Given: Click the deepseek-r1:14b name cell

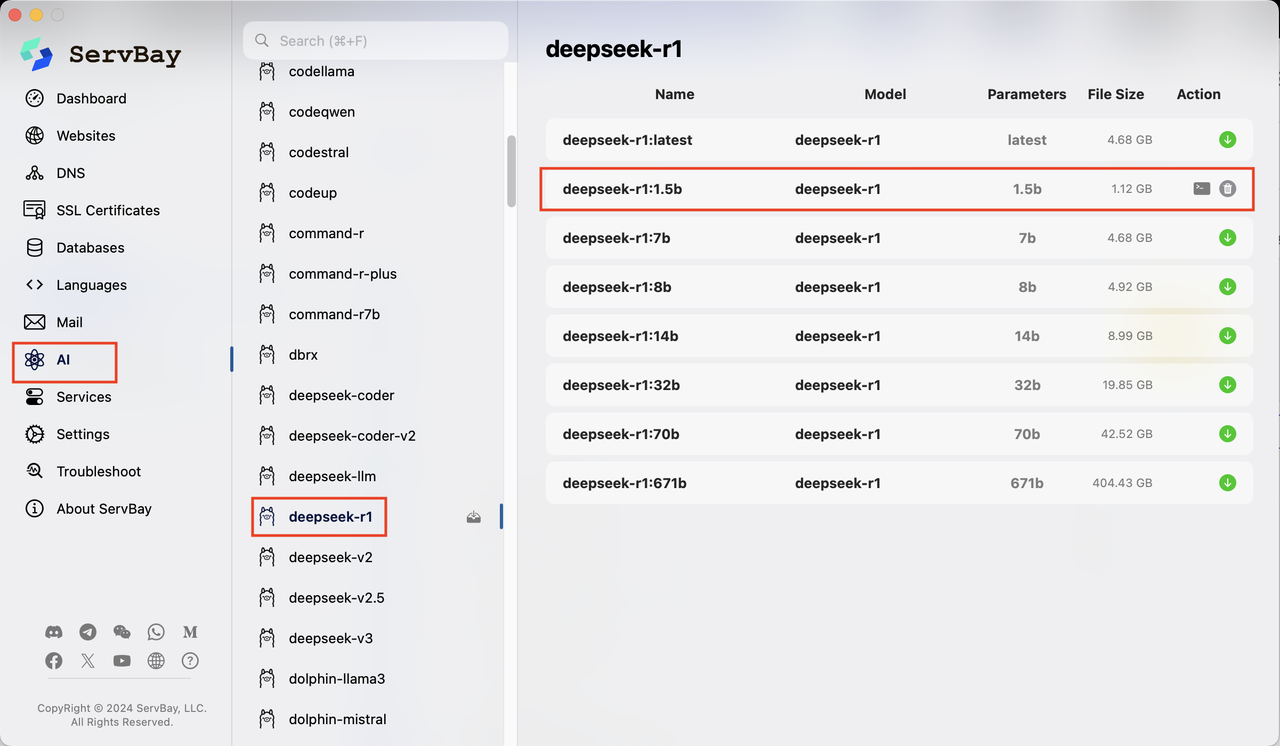Looking at the screenshot, I should click(x=621, y=336).
